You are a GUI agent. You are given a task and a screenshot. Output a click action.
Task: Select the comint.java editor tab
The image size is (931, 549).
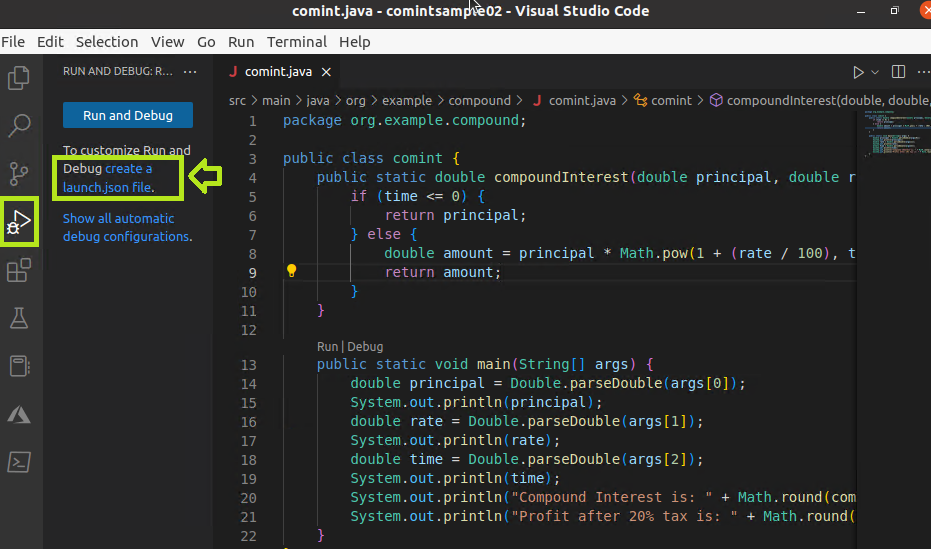(x=278, y=72)
